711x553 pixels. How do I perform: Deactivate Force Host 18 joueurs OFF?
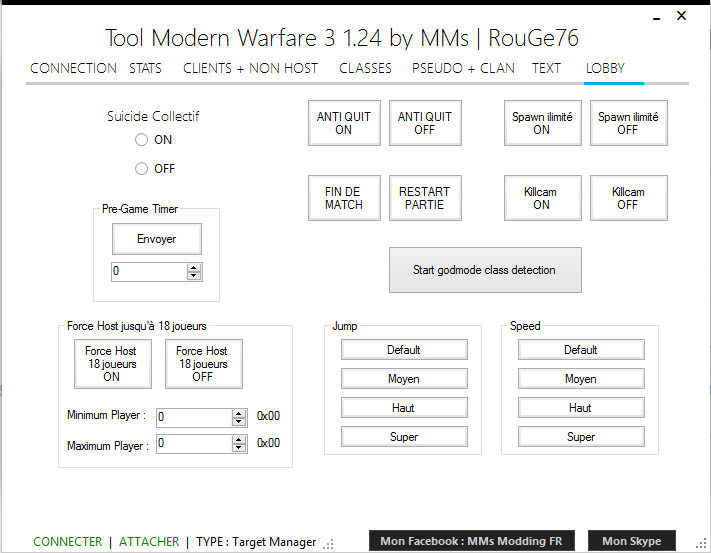tap(204, 364)
